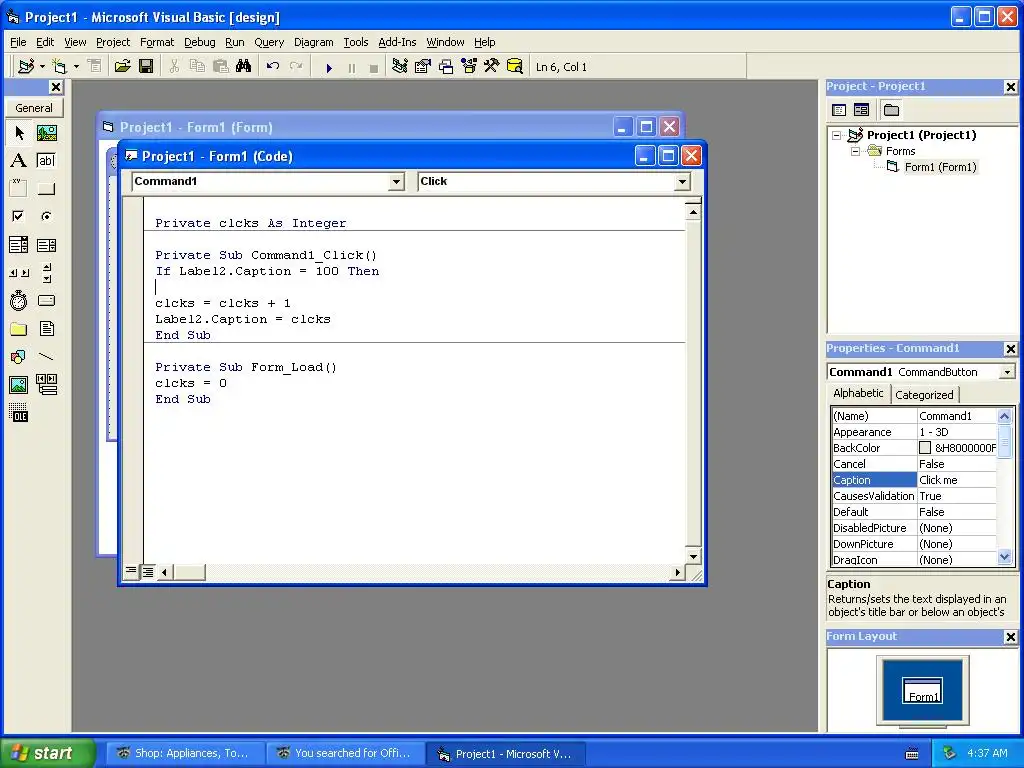Click the Toolbox hammer-and-wrench toolbar icon
Image resolution: width=1024 pixels, height=768 pixels.
pyautogui.click(x=492, y=66)
